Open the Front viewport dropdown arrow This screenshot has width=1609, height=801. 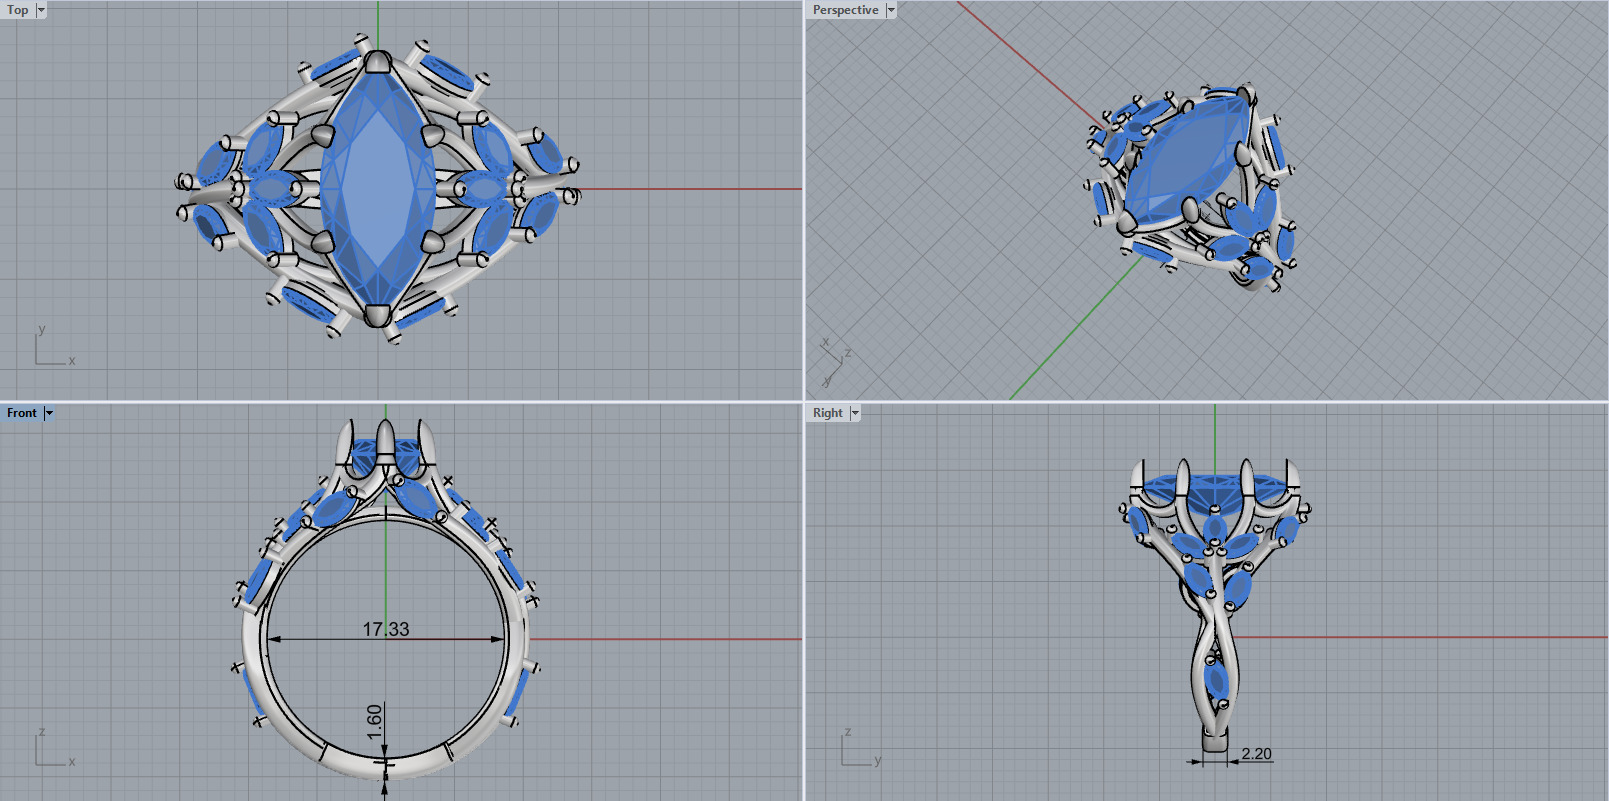(49, 413)
